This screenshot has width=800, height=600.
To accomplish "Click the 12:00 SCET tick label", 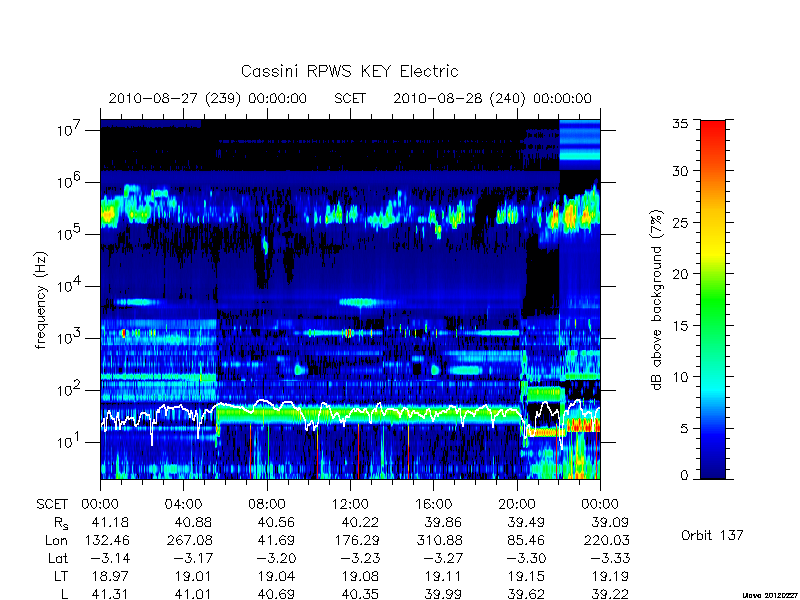I will click(x=350, y=504).
